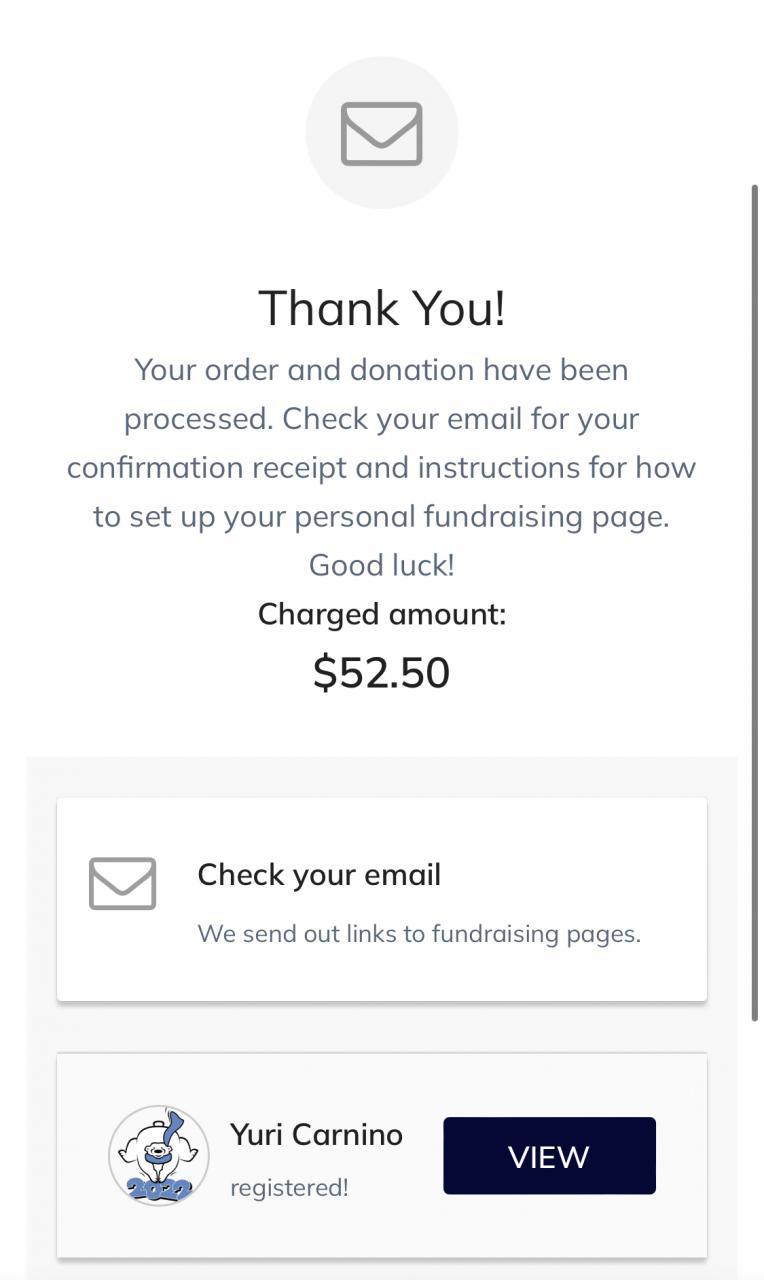This screenshot has height=1280, width=764.
Task: Click the small envelope icon beside Check your email
Action: [x=122, y=883]
